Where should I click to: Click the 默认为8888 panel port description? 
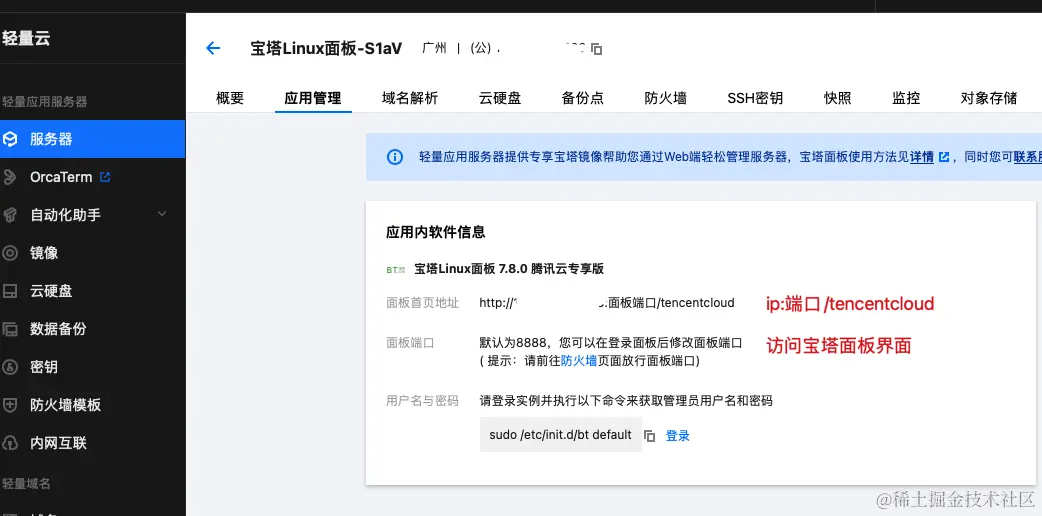610,343
